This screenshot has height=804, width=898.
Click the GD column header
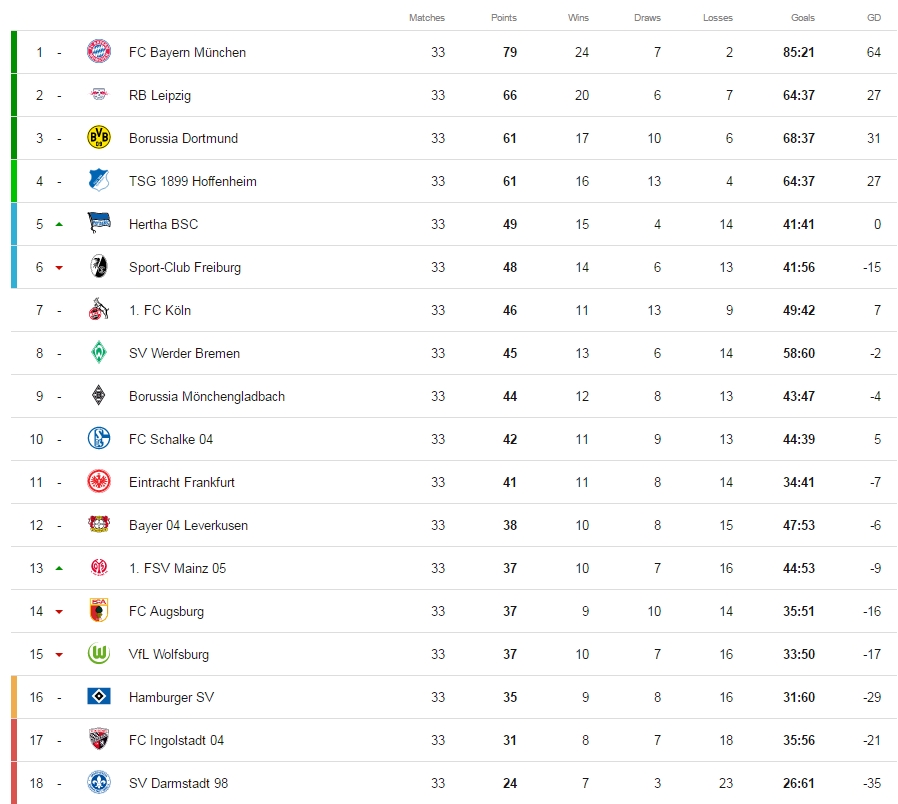[874, 18]
